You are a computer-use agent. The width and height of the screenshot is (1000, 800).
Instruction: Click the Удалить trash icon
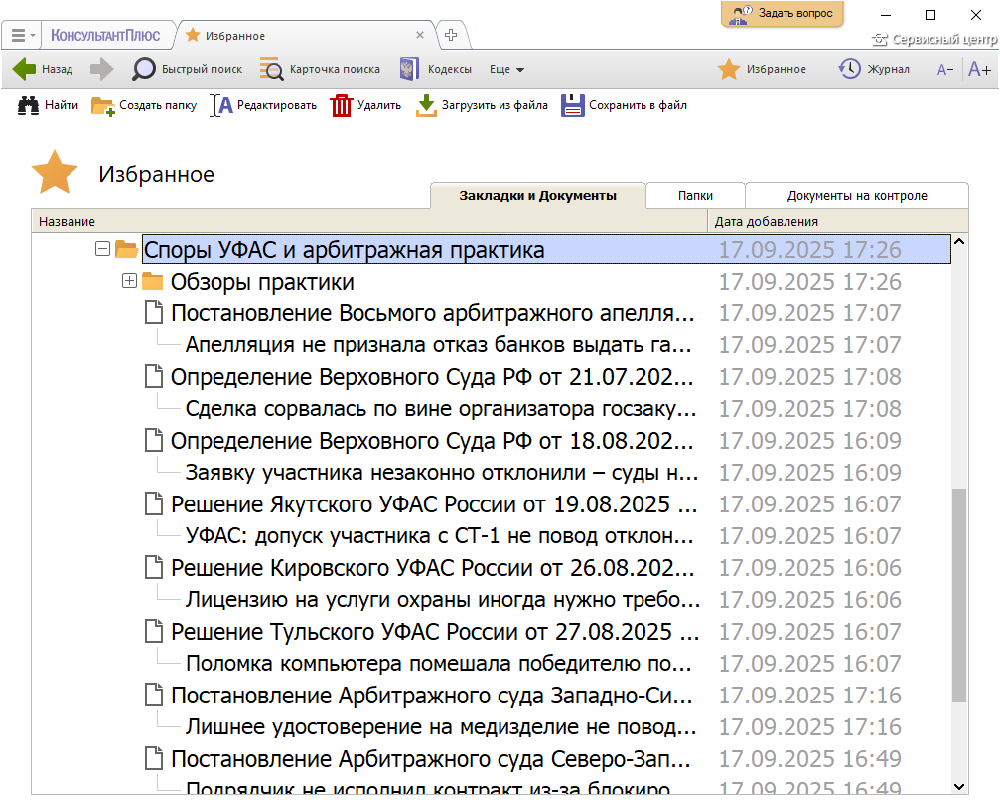(x=342, y=105)
